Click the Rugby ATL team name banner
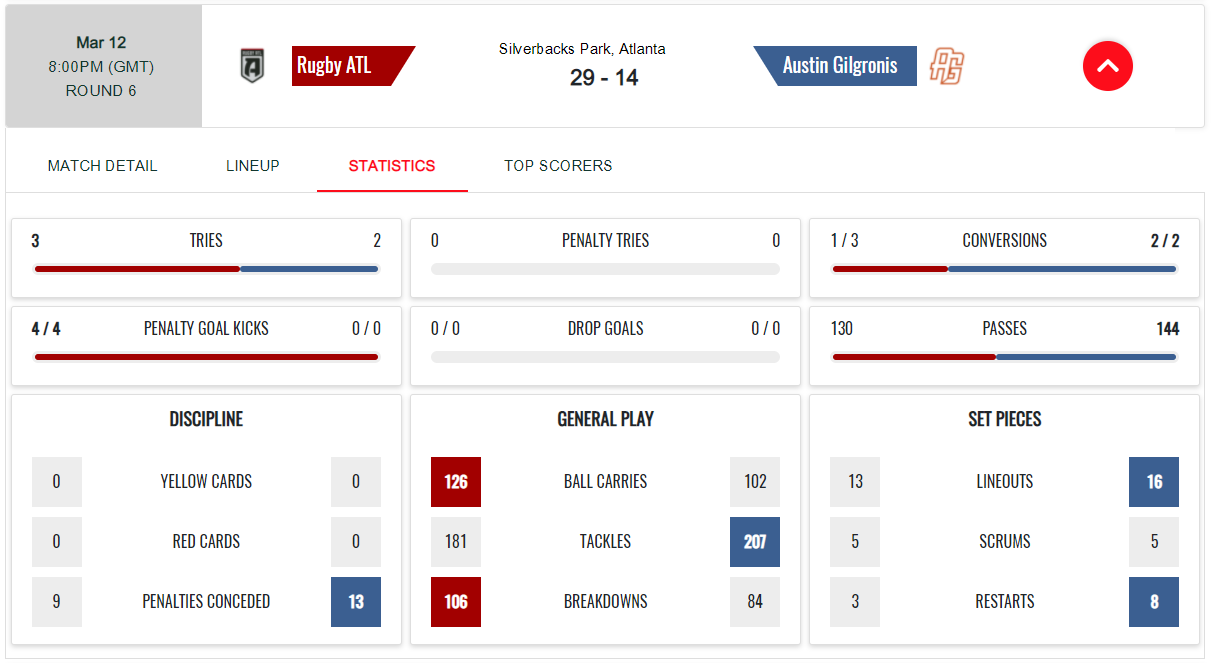 pos(353,66)
